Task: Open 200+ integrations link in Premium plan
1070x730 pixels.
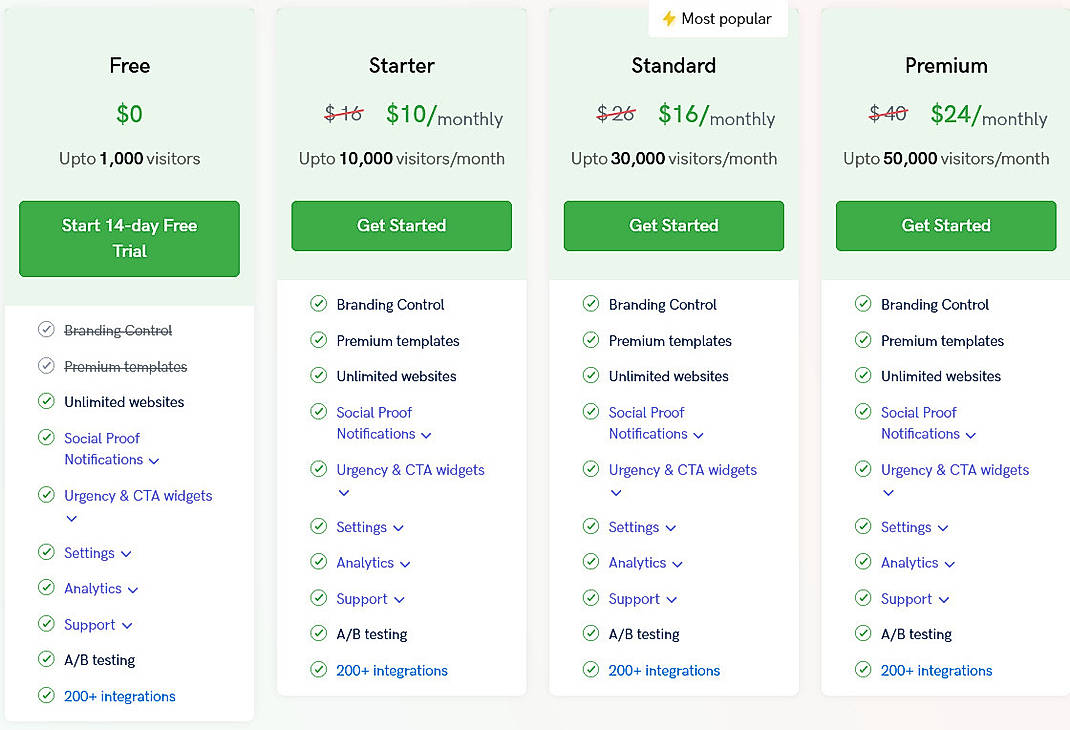Action: [936, 671]
